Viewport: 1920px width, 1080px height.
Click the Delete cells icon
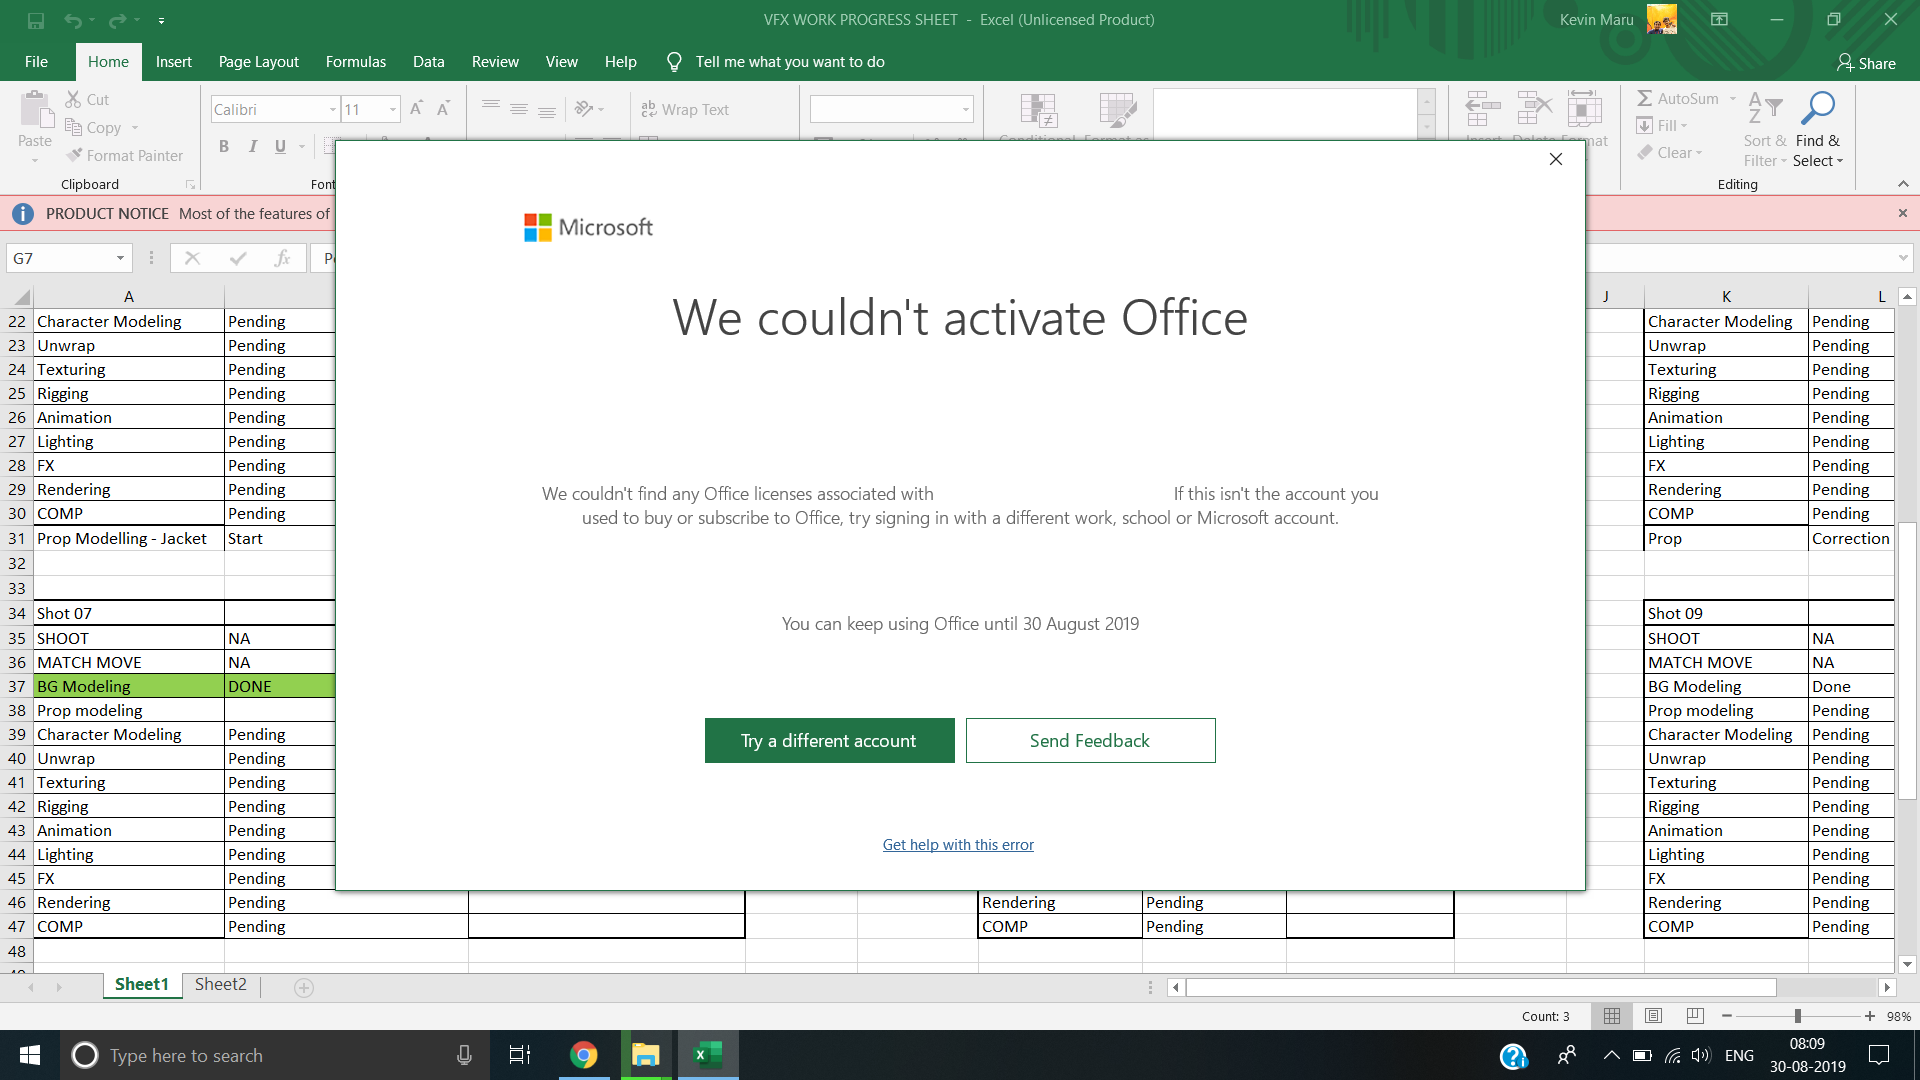1534,108
